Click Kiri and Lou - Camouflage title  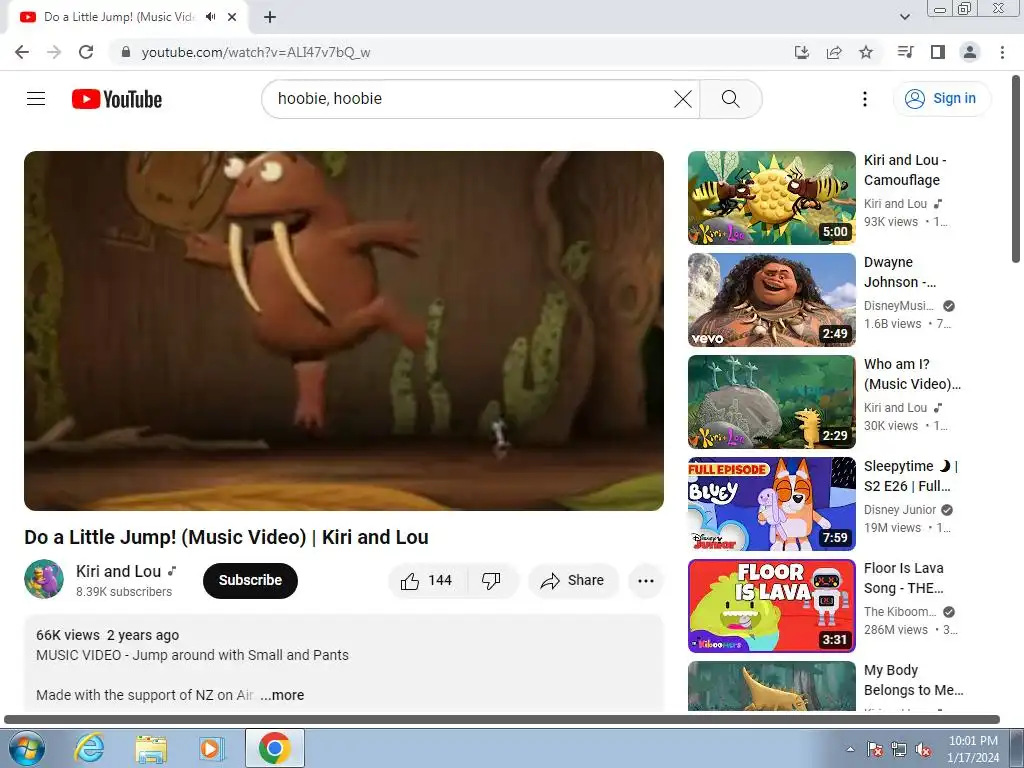904,170
